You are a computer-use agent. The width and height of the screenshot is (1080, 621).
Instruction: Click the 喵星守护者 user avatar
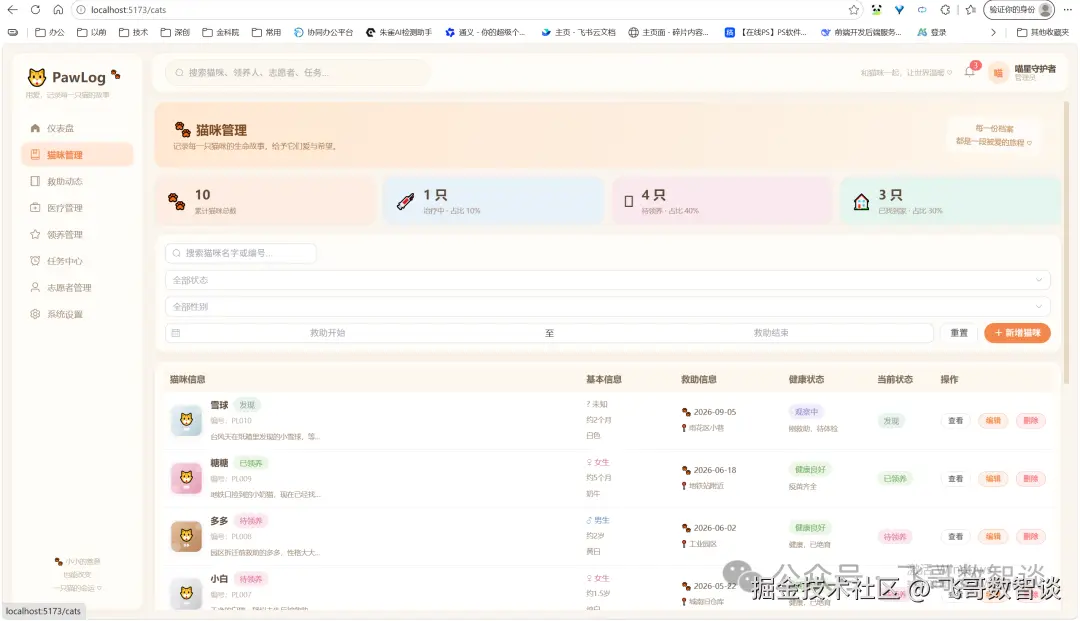coord(997,72)
